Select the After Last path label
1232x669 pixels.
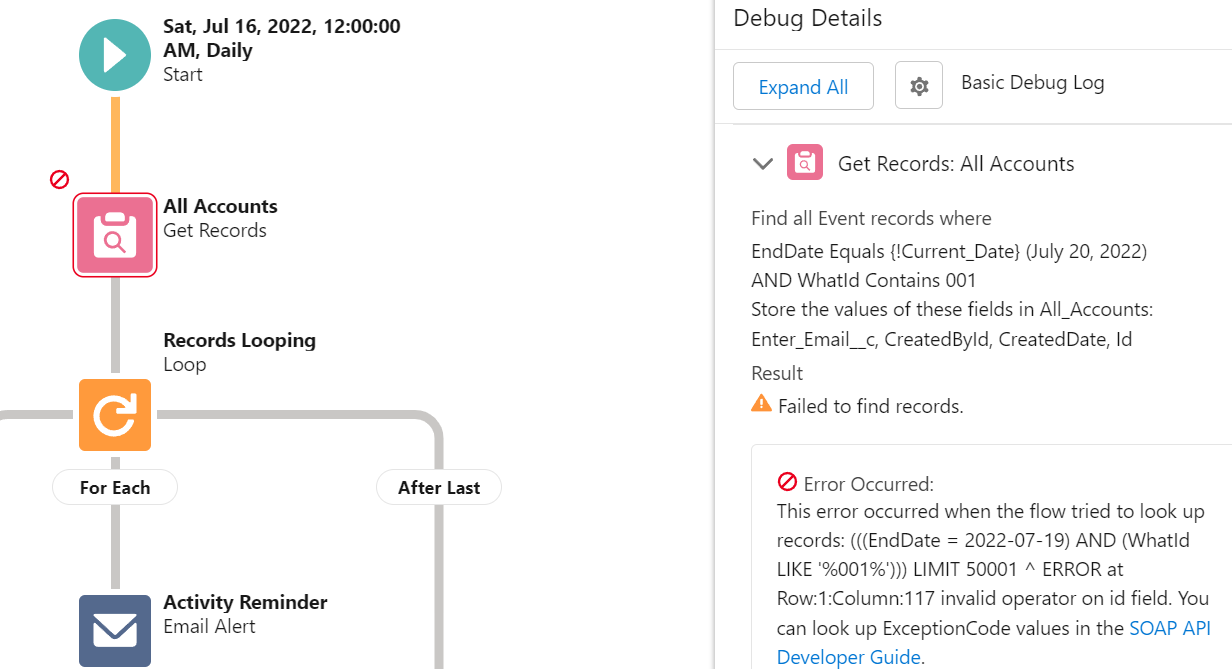click(438, 487)
